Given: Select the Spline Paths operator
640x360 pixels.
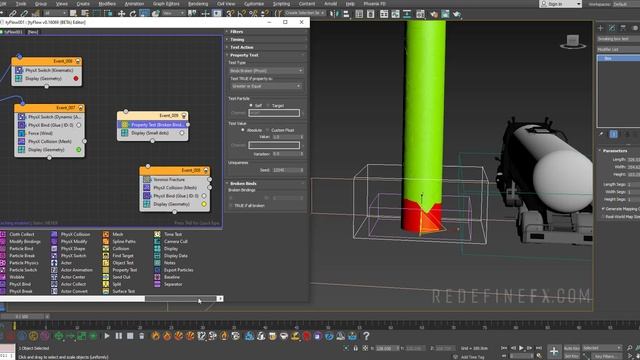Looking at the screenshot, I should tap(120, 242).
